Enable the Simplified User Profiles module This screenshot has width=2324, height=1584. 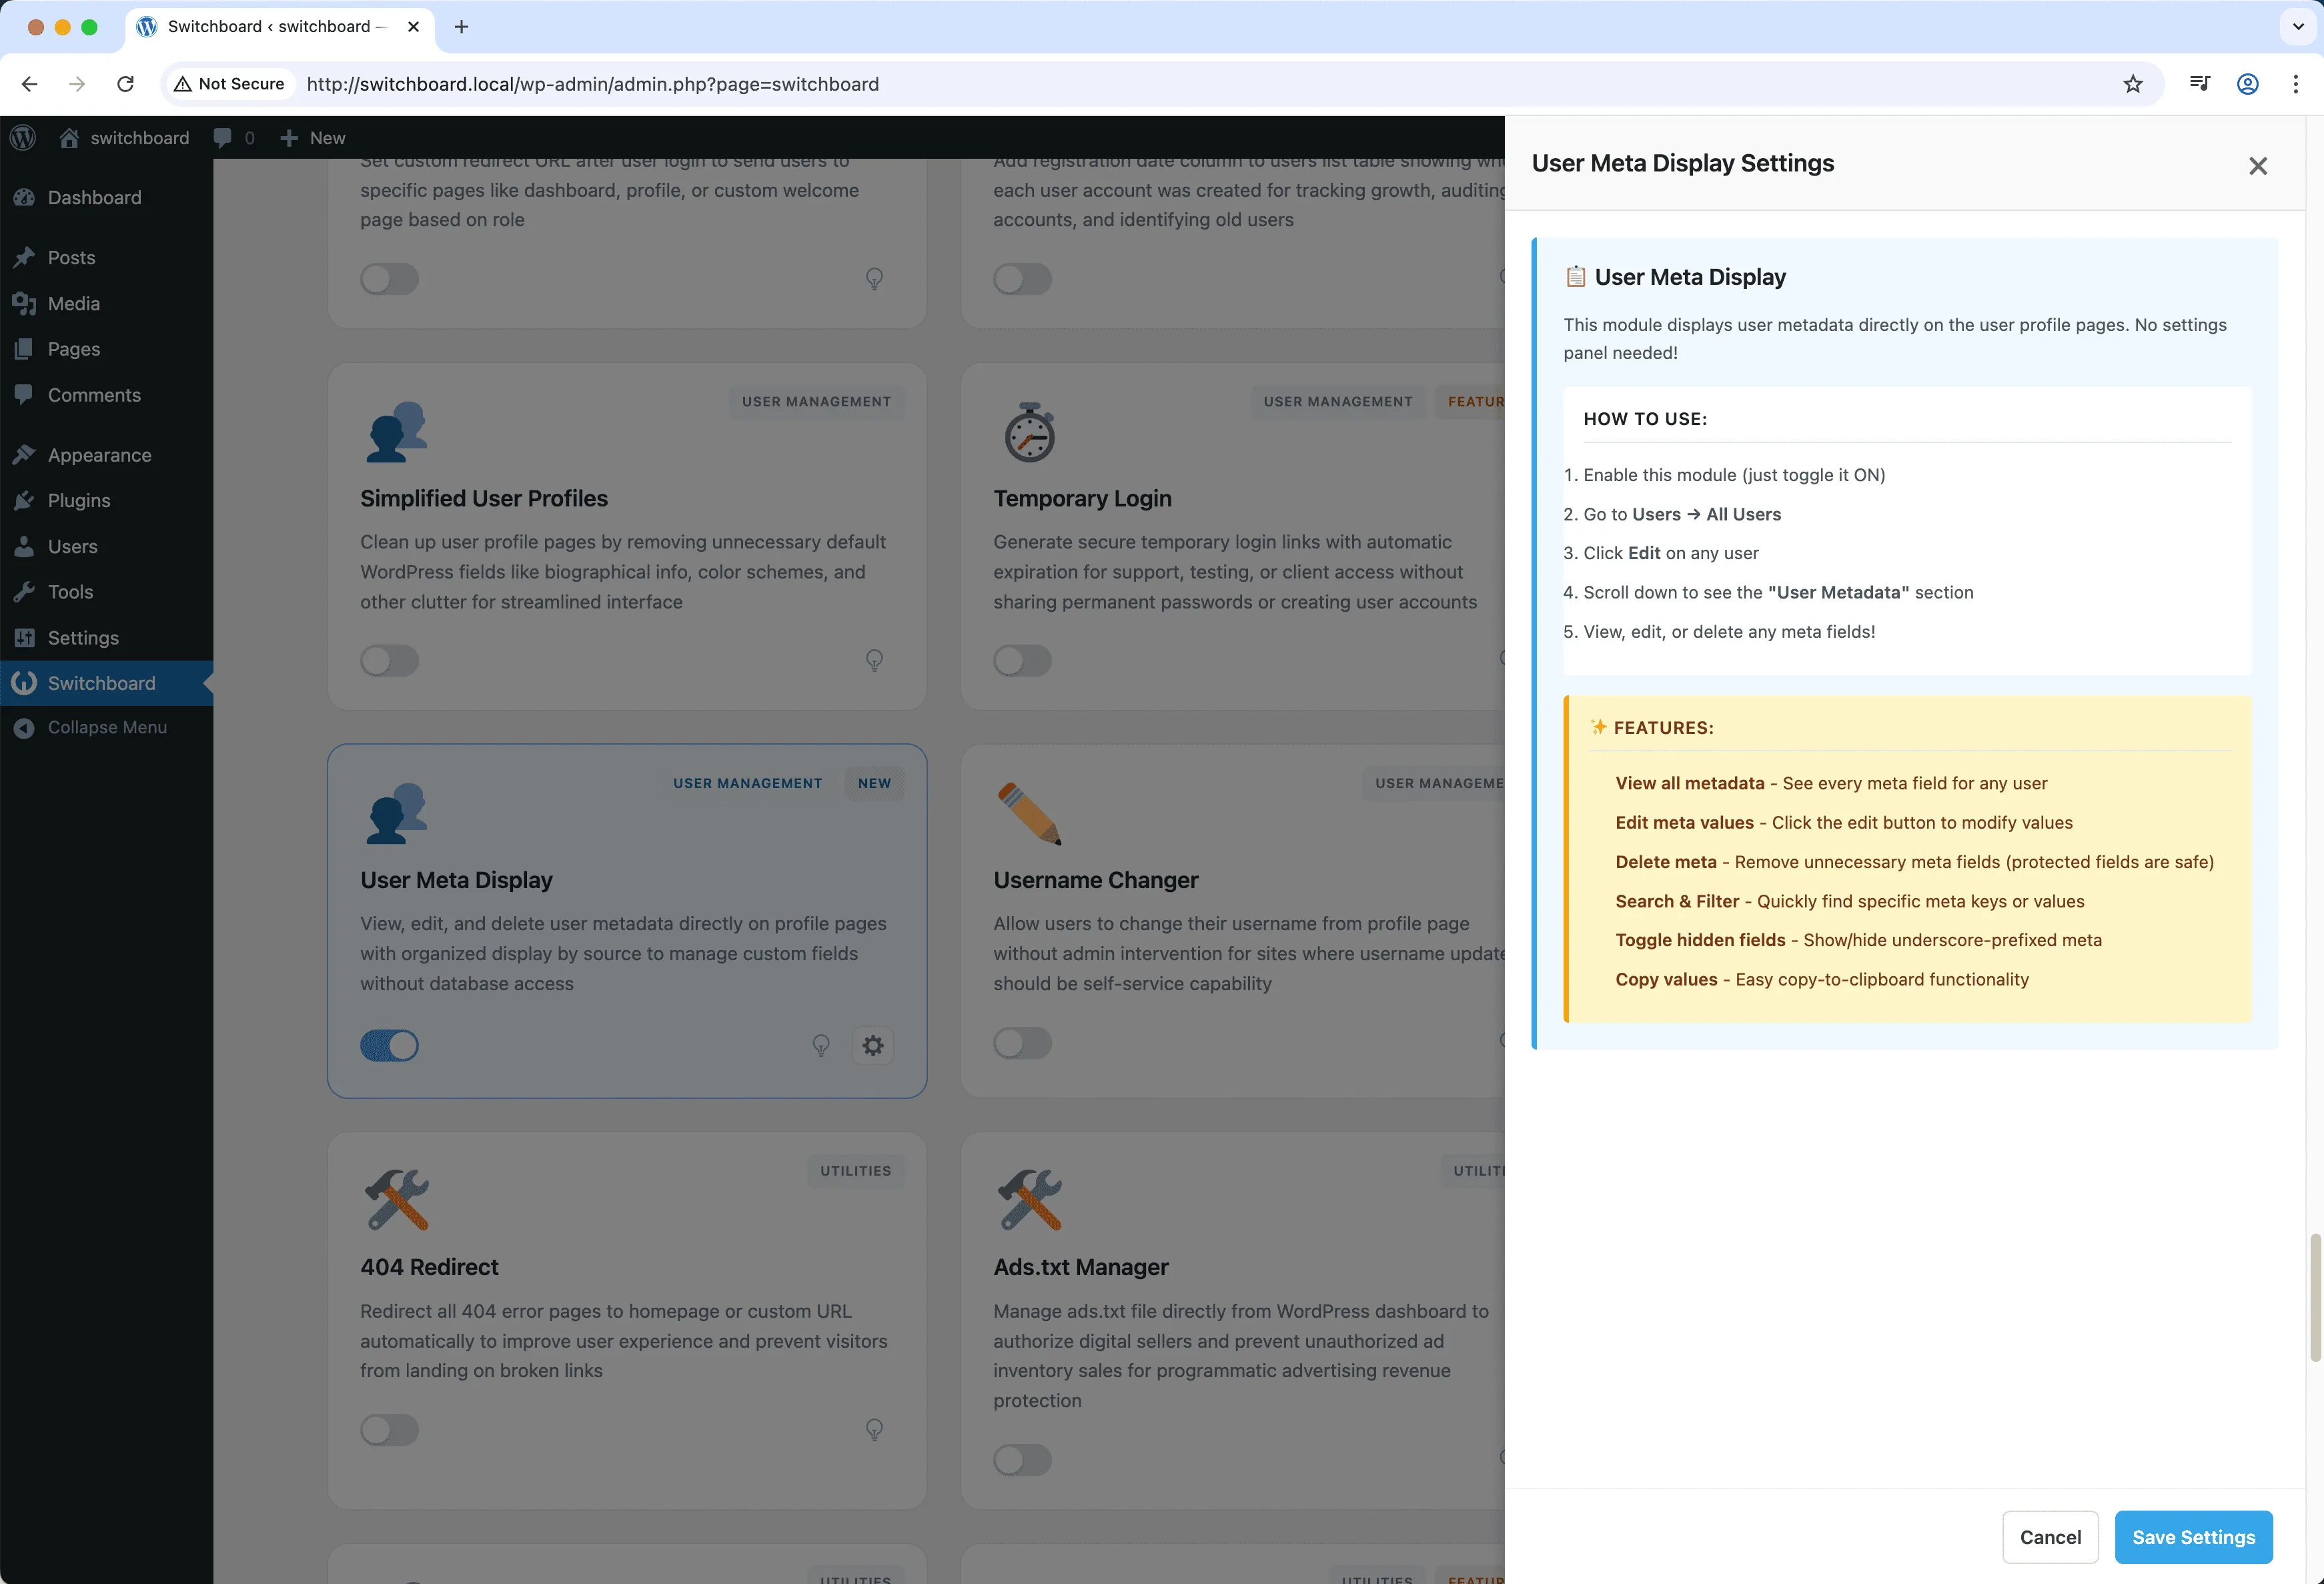pos(389,660)
